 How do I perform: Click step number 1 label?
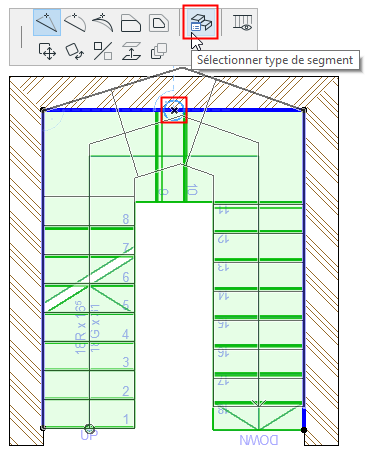pos(126,419)
